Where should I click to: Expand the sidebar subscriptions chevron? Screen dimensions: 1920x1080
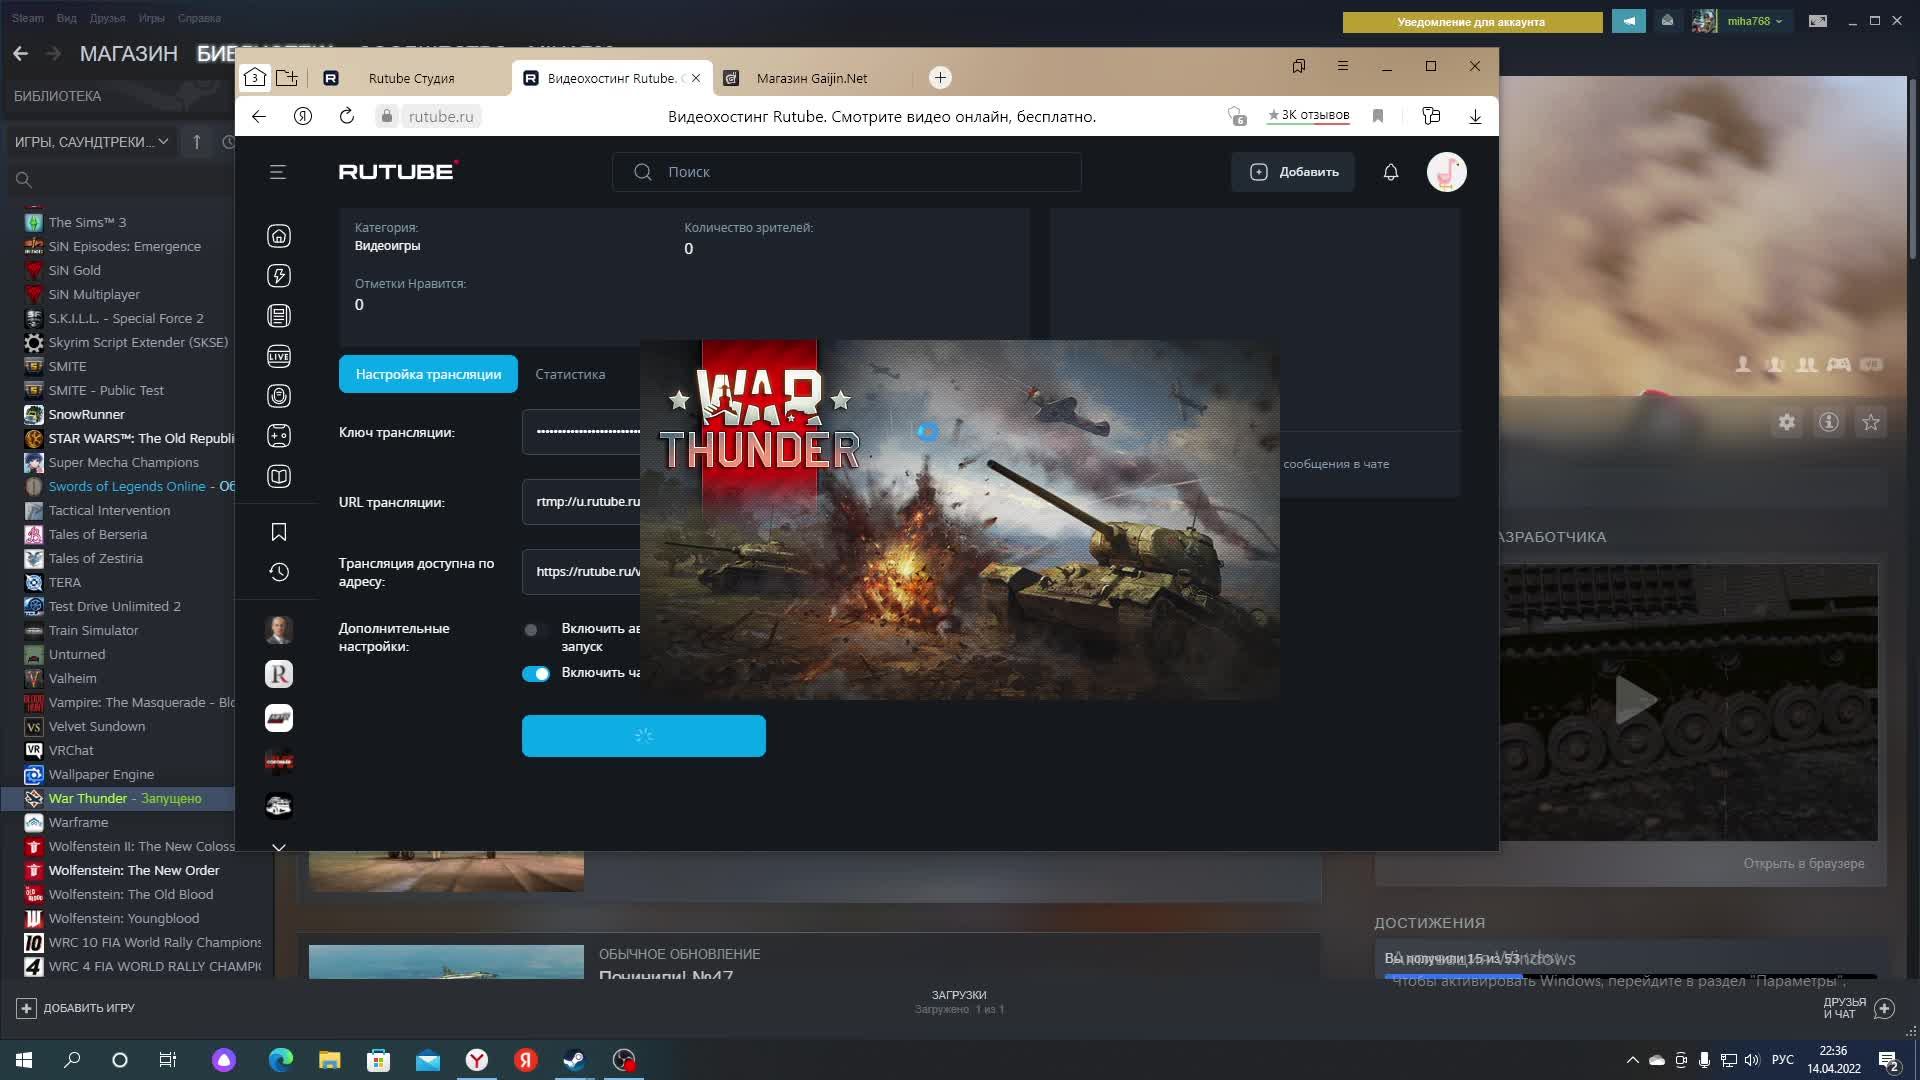[279, 847]
